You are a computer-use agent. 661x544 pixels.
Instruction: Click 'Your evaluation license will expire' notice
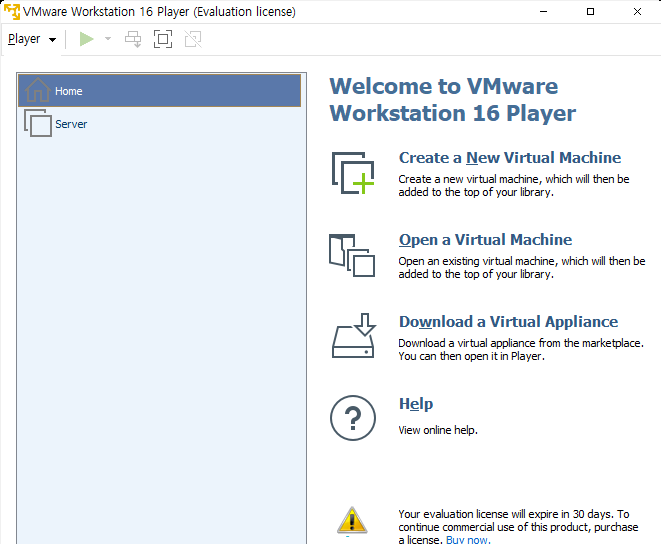click(x=518, y=527)
